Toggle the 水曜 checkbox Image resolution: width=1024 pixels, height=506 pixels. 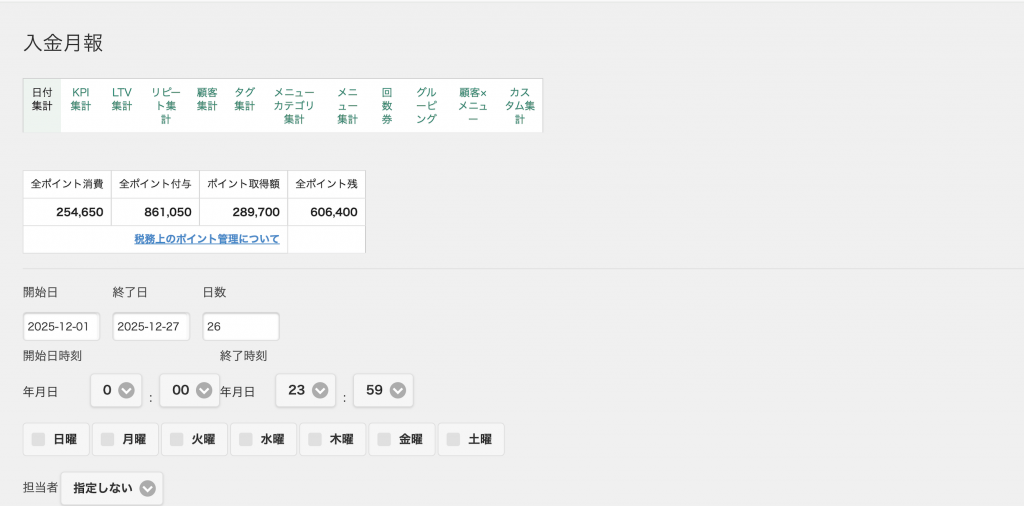(x=245, y=439)
